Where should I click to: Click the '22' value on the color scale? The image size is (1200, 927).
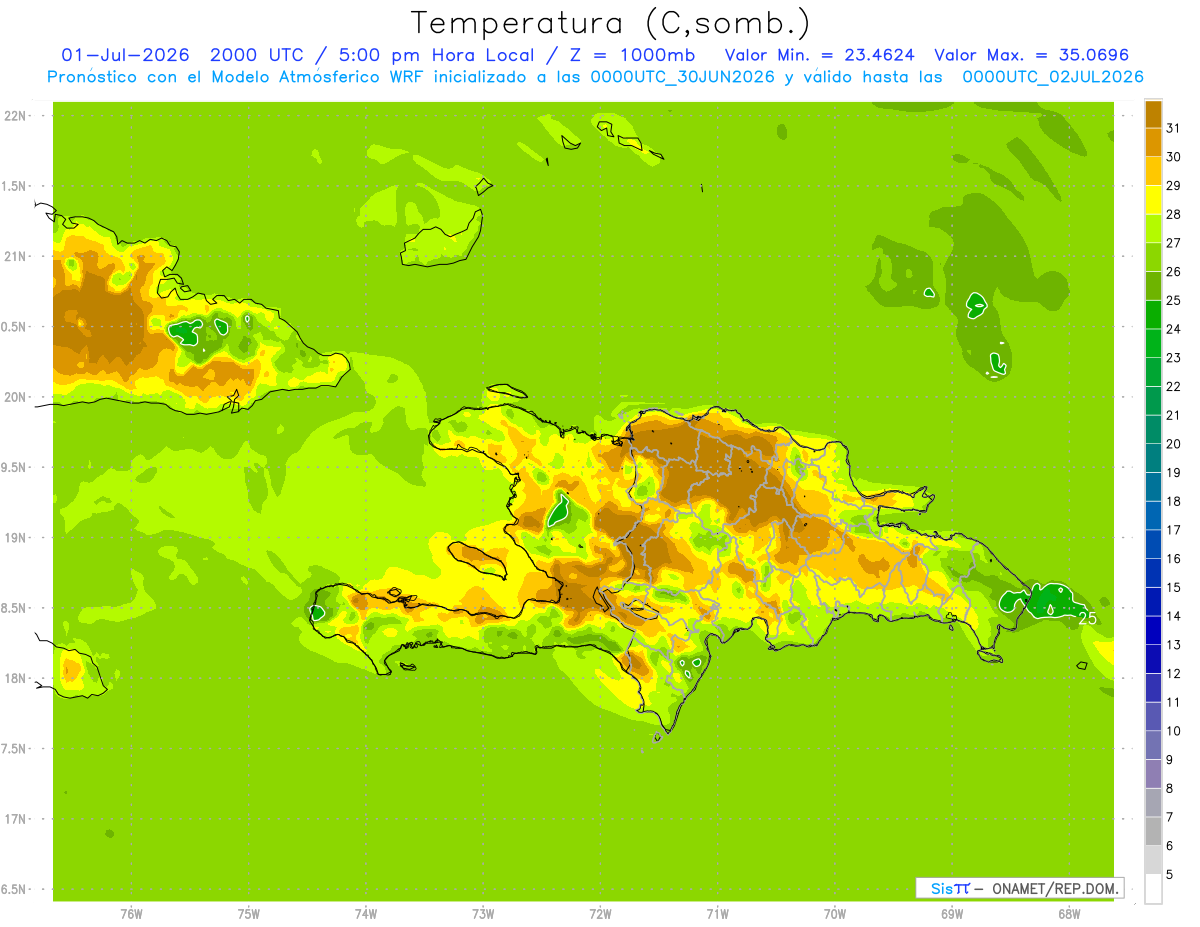[1173, 386]
